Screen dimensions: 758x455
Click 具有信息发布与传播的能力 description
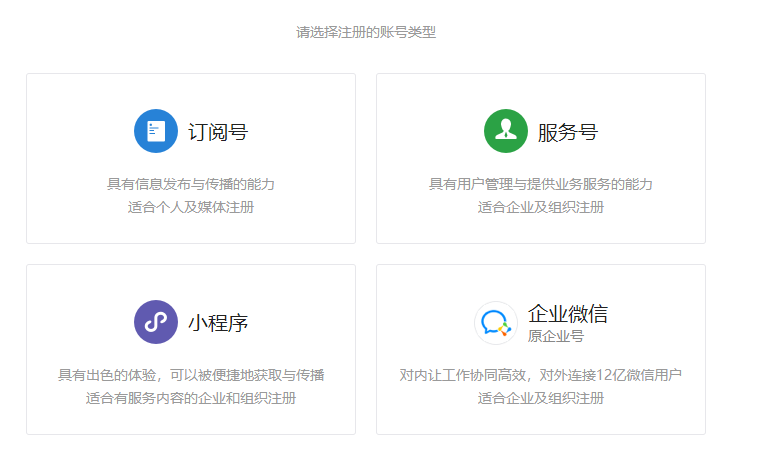[191, 184]
